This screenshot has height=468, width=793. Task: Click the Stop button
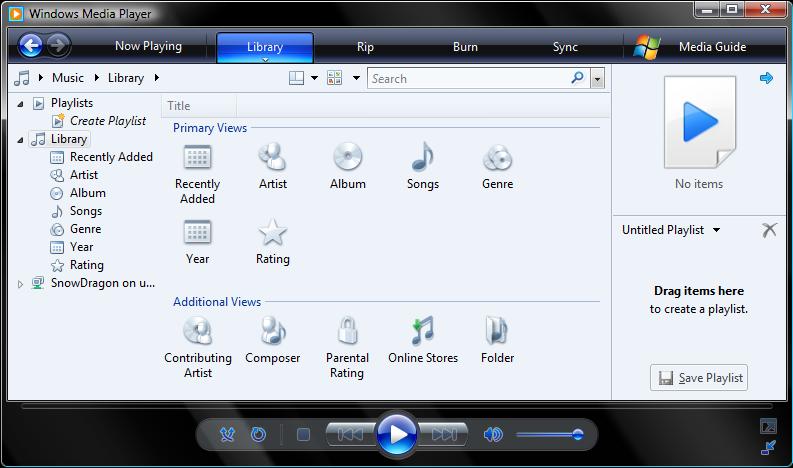pos(303,434)
